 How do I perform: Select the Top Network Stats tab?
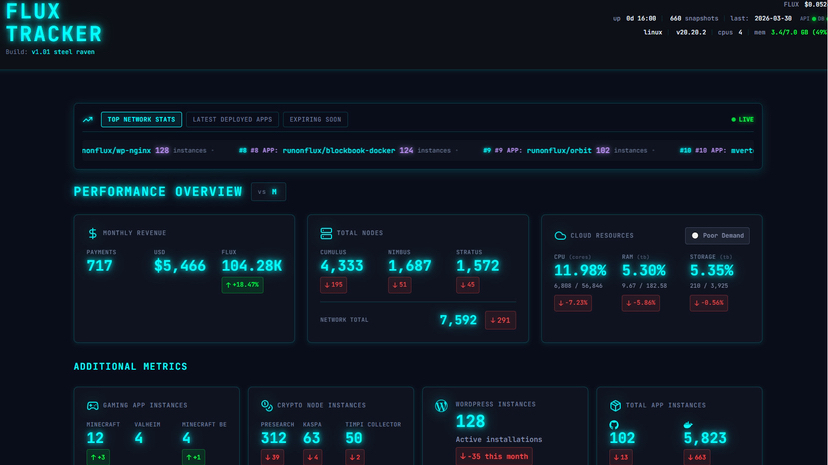pos(141,119)
